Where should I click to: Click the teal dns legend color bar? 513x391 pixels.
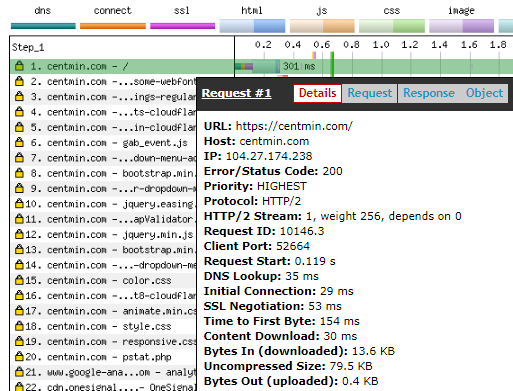[43, 26]
